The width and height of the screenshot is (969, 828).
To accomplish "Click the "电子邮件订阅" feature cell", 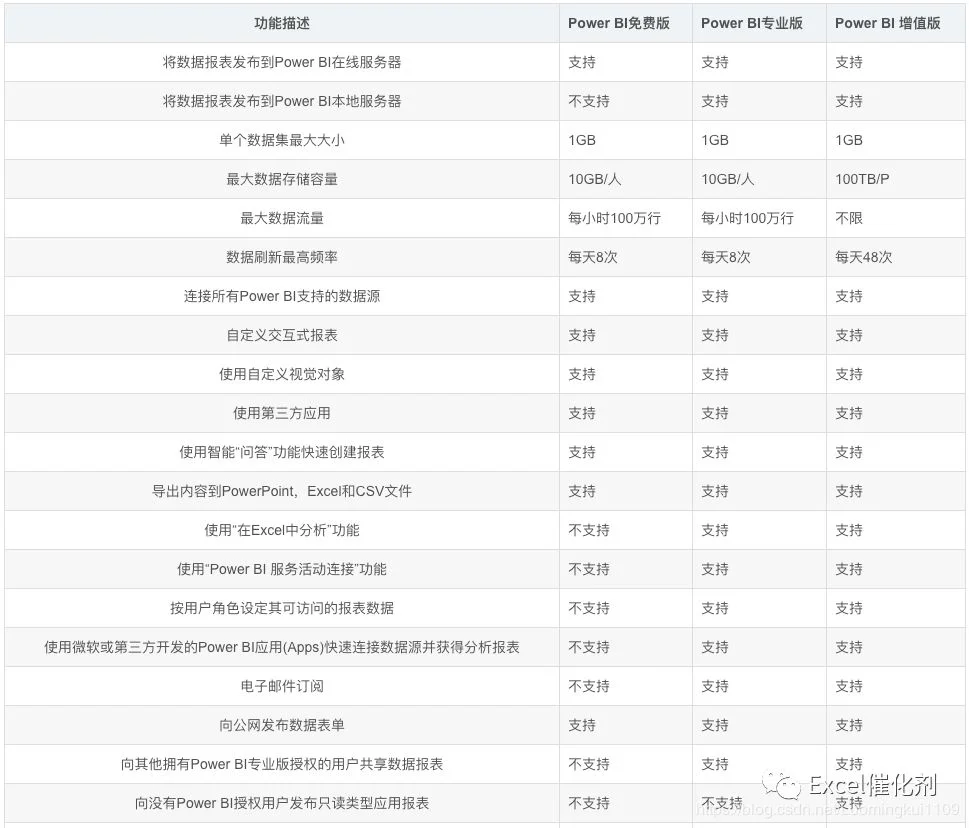I will 282,686.
